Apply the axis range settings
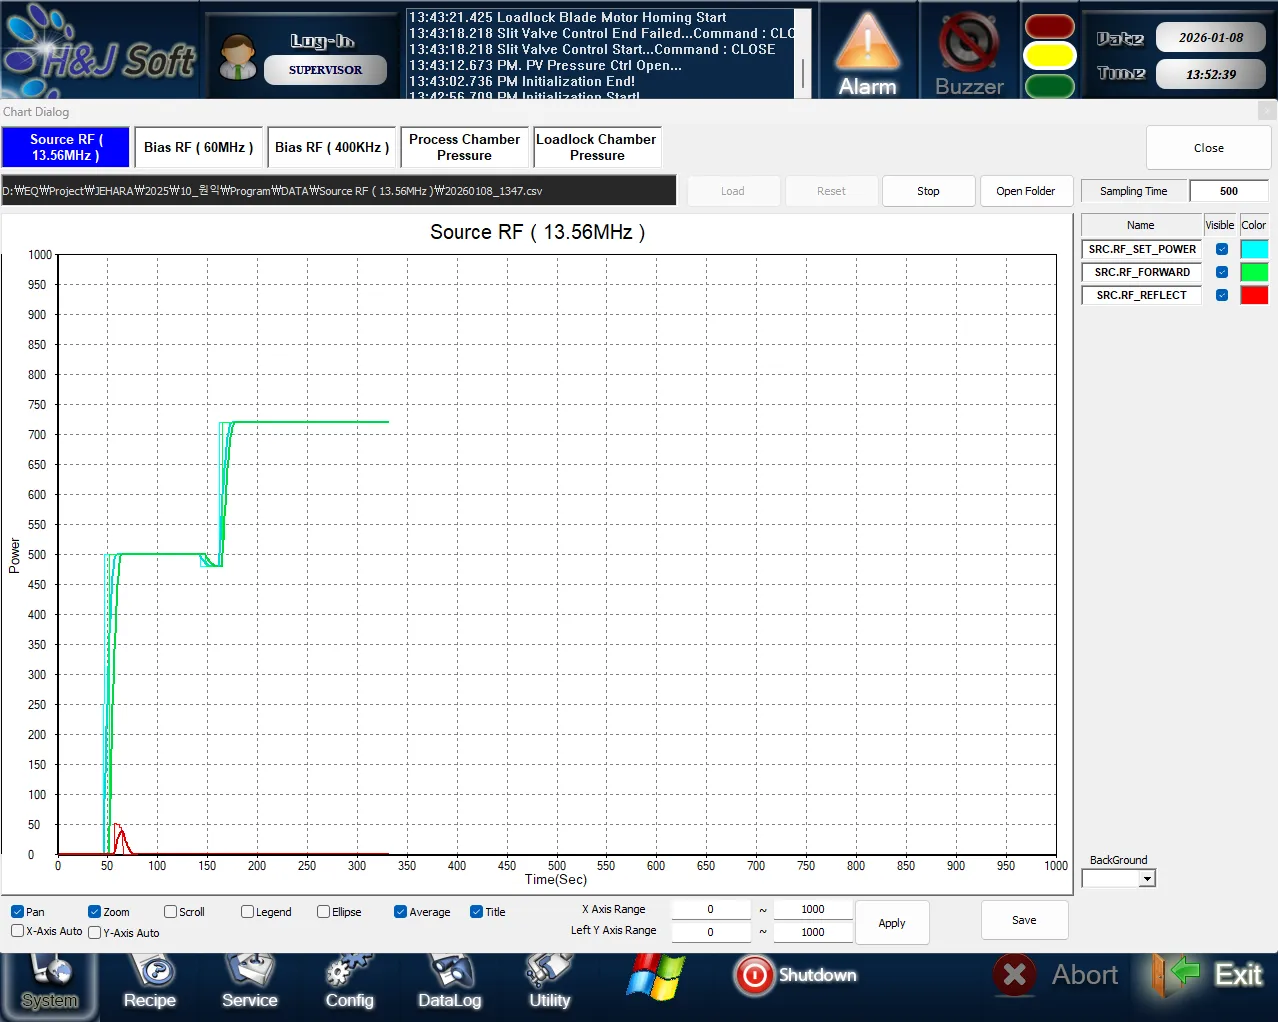 892,923
